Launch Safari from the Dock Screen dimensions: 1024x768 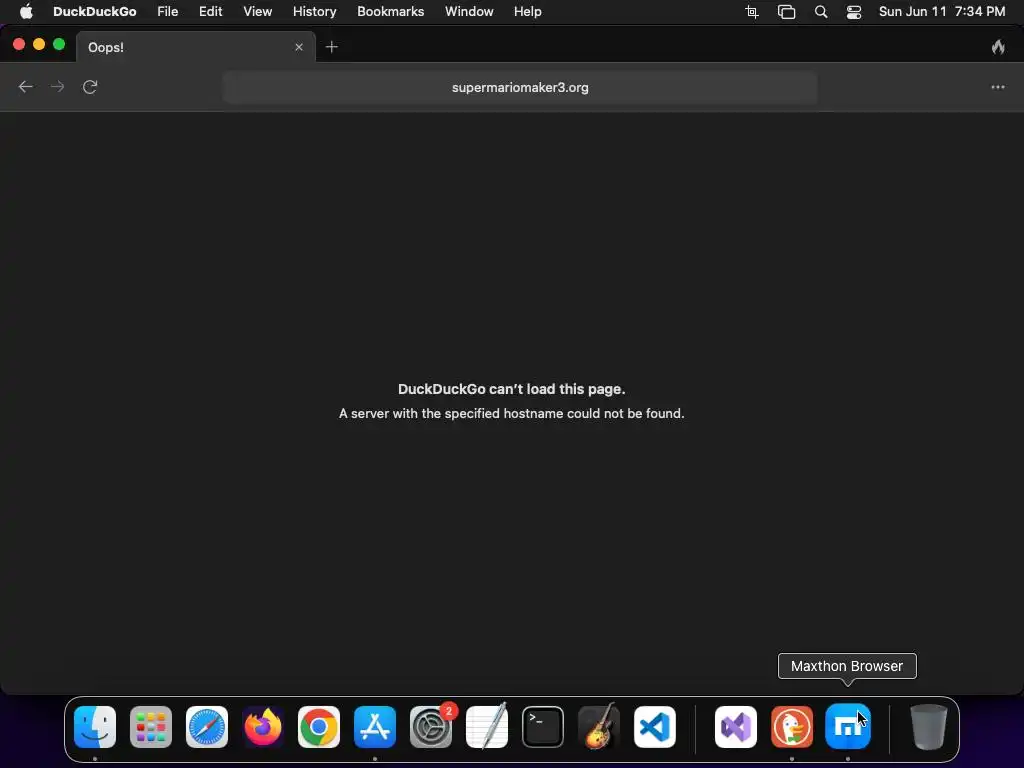coord(207,727)
